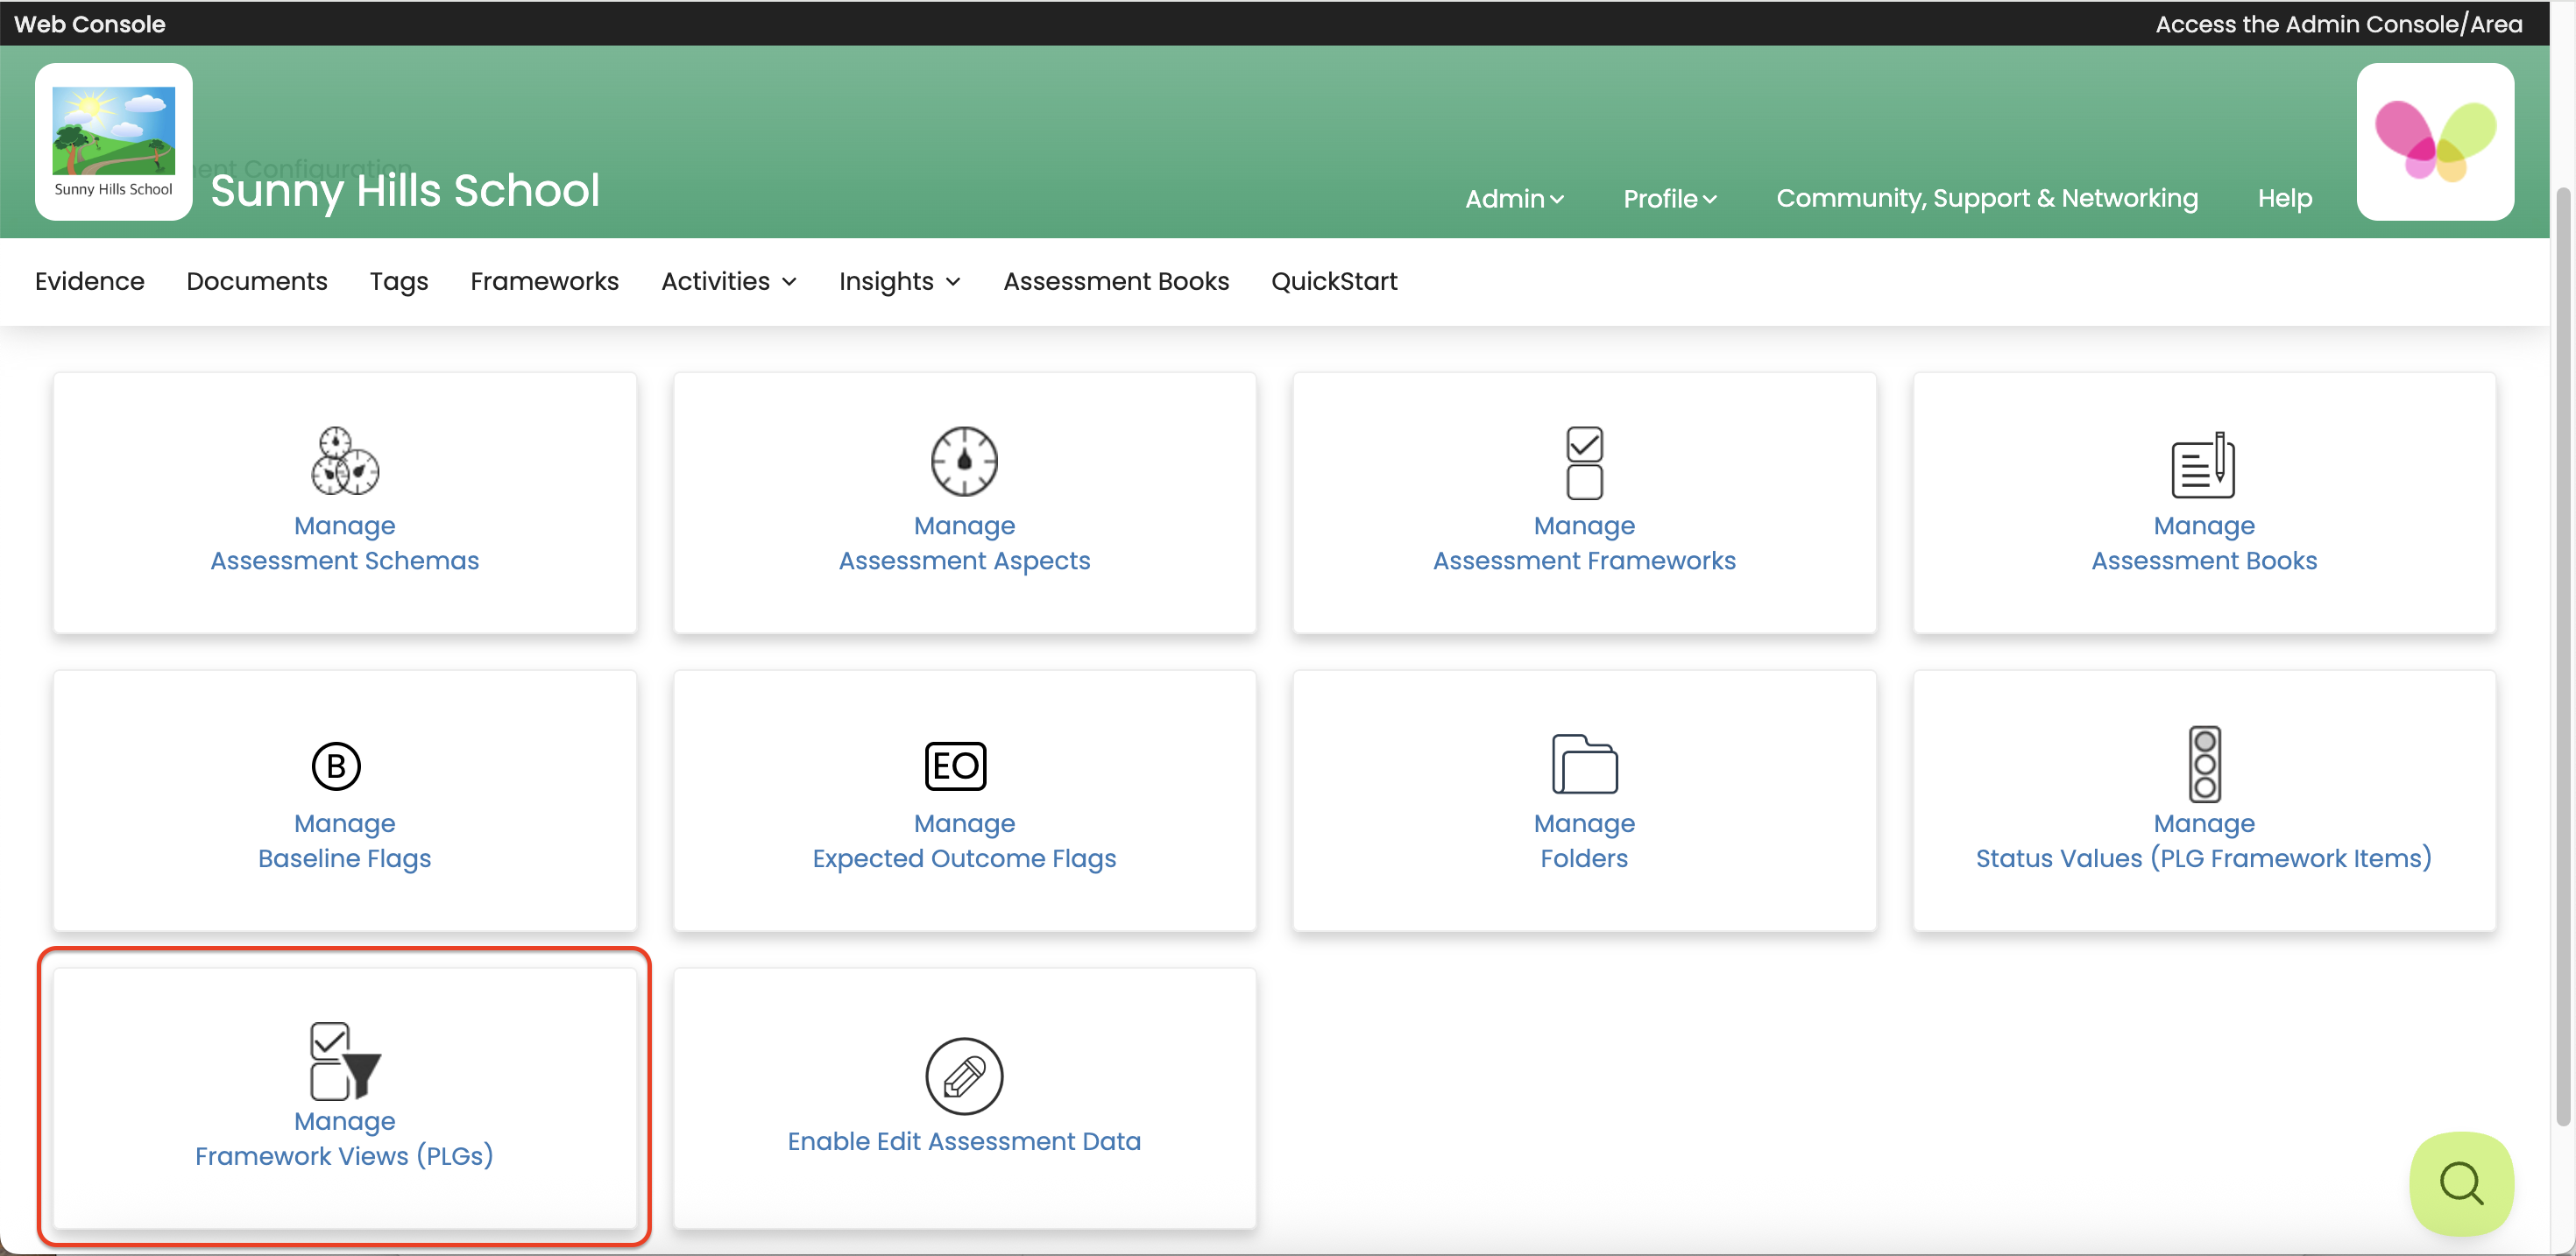Click the Status Values traffic light icon

pos(2204,764)
